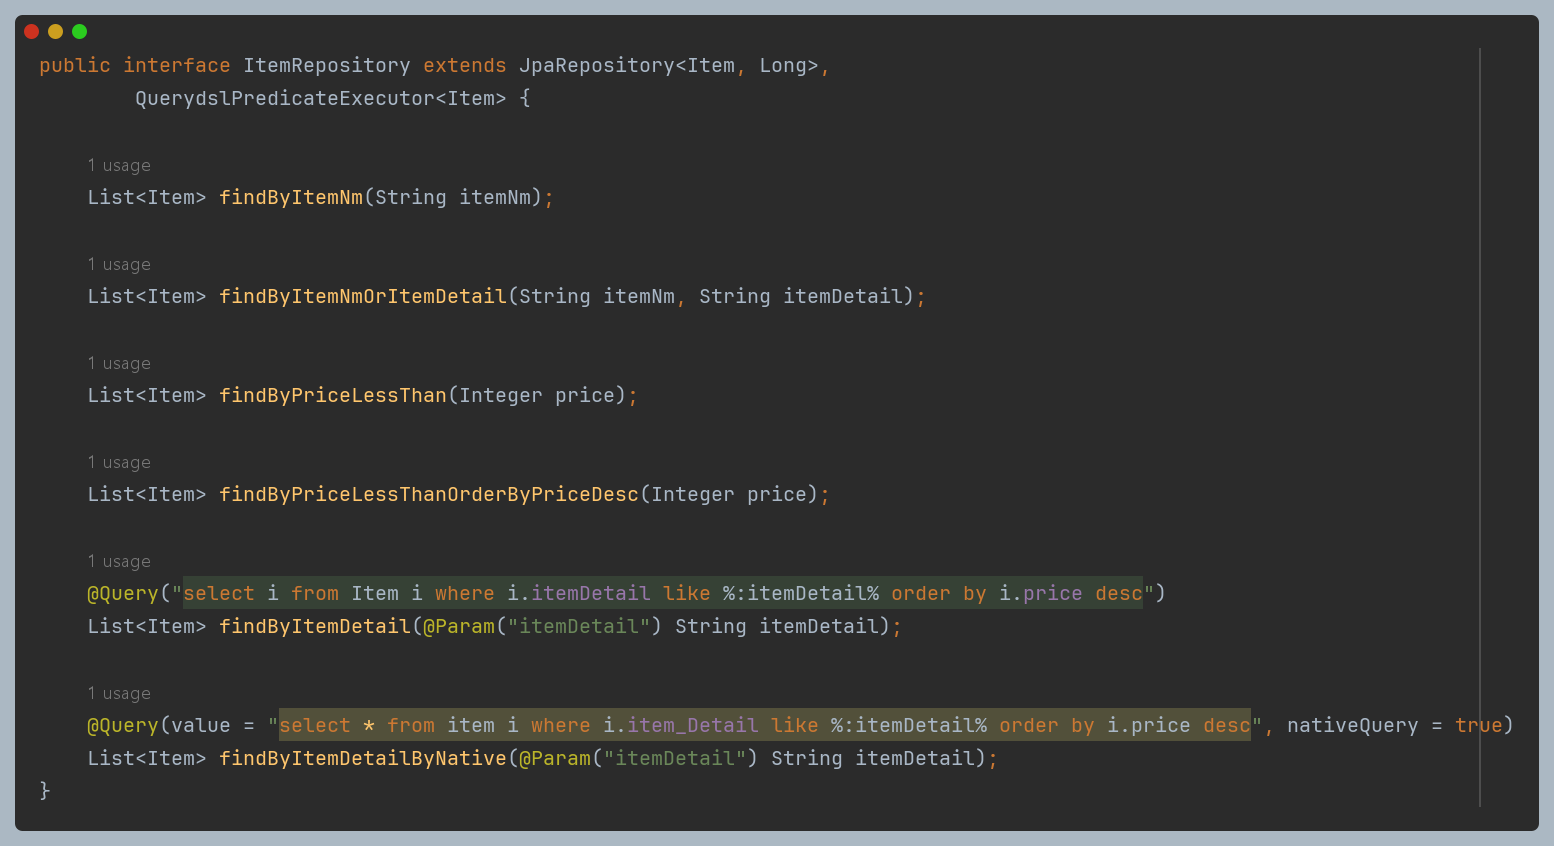This screenshot has height=846, width=1554.
Task: Show usages above the native @Query annotation
Action: click(119, 693)
